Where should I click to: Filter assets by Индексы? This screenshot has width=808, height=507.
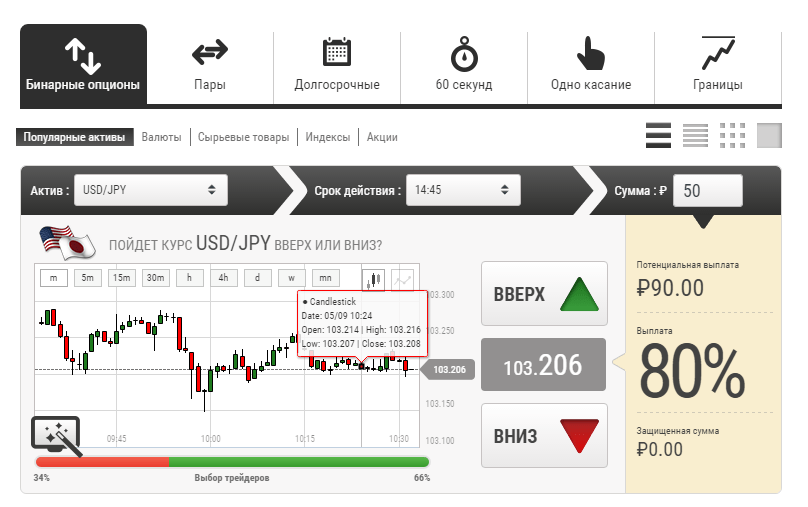click(x=328, y=137)
